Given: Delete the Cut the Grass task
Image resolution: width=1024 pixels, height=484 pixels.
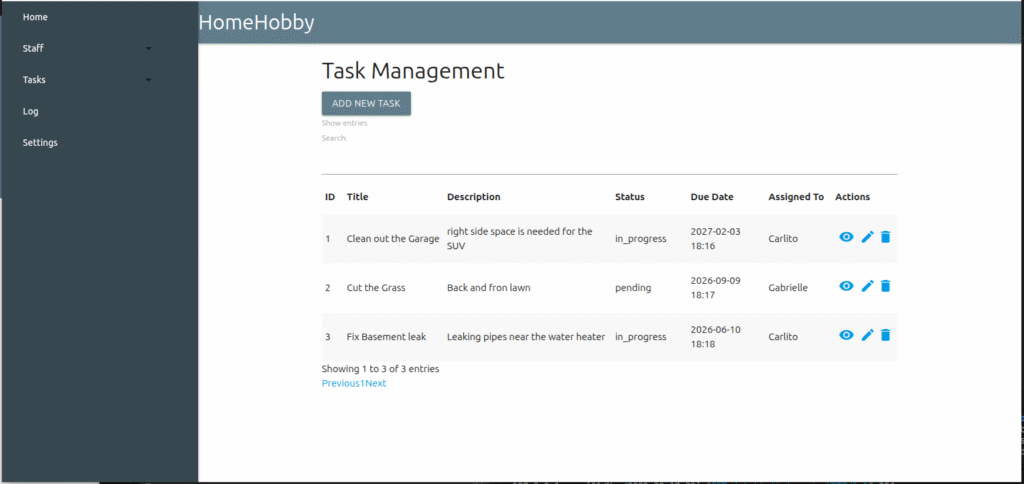Looking at the screenshot, I should pos(885,286).
